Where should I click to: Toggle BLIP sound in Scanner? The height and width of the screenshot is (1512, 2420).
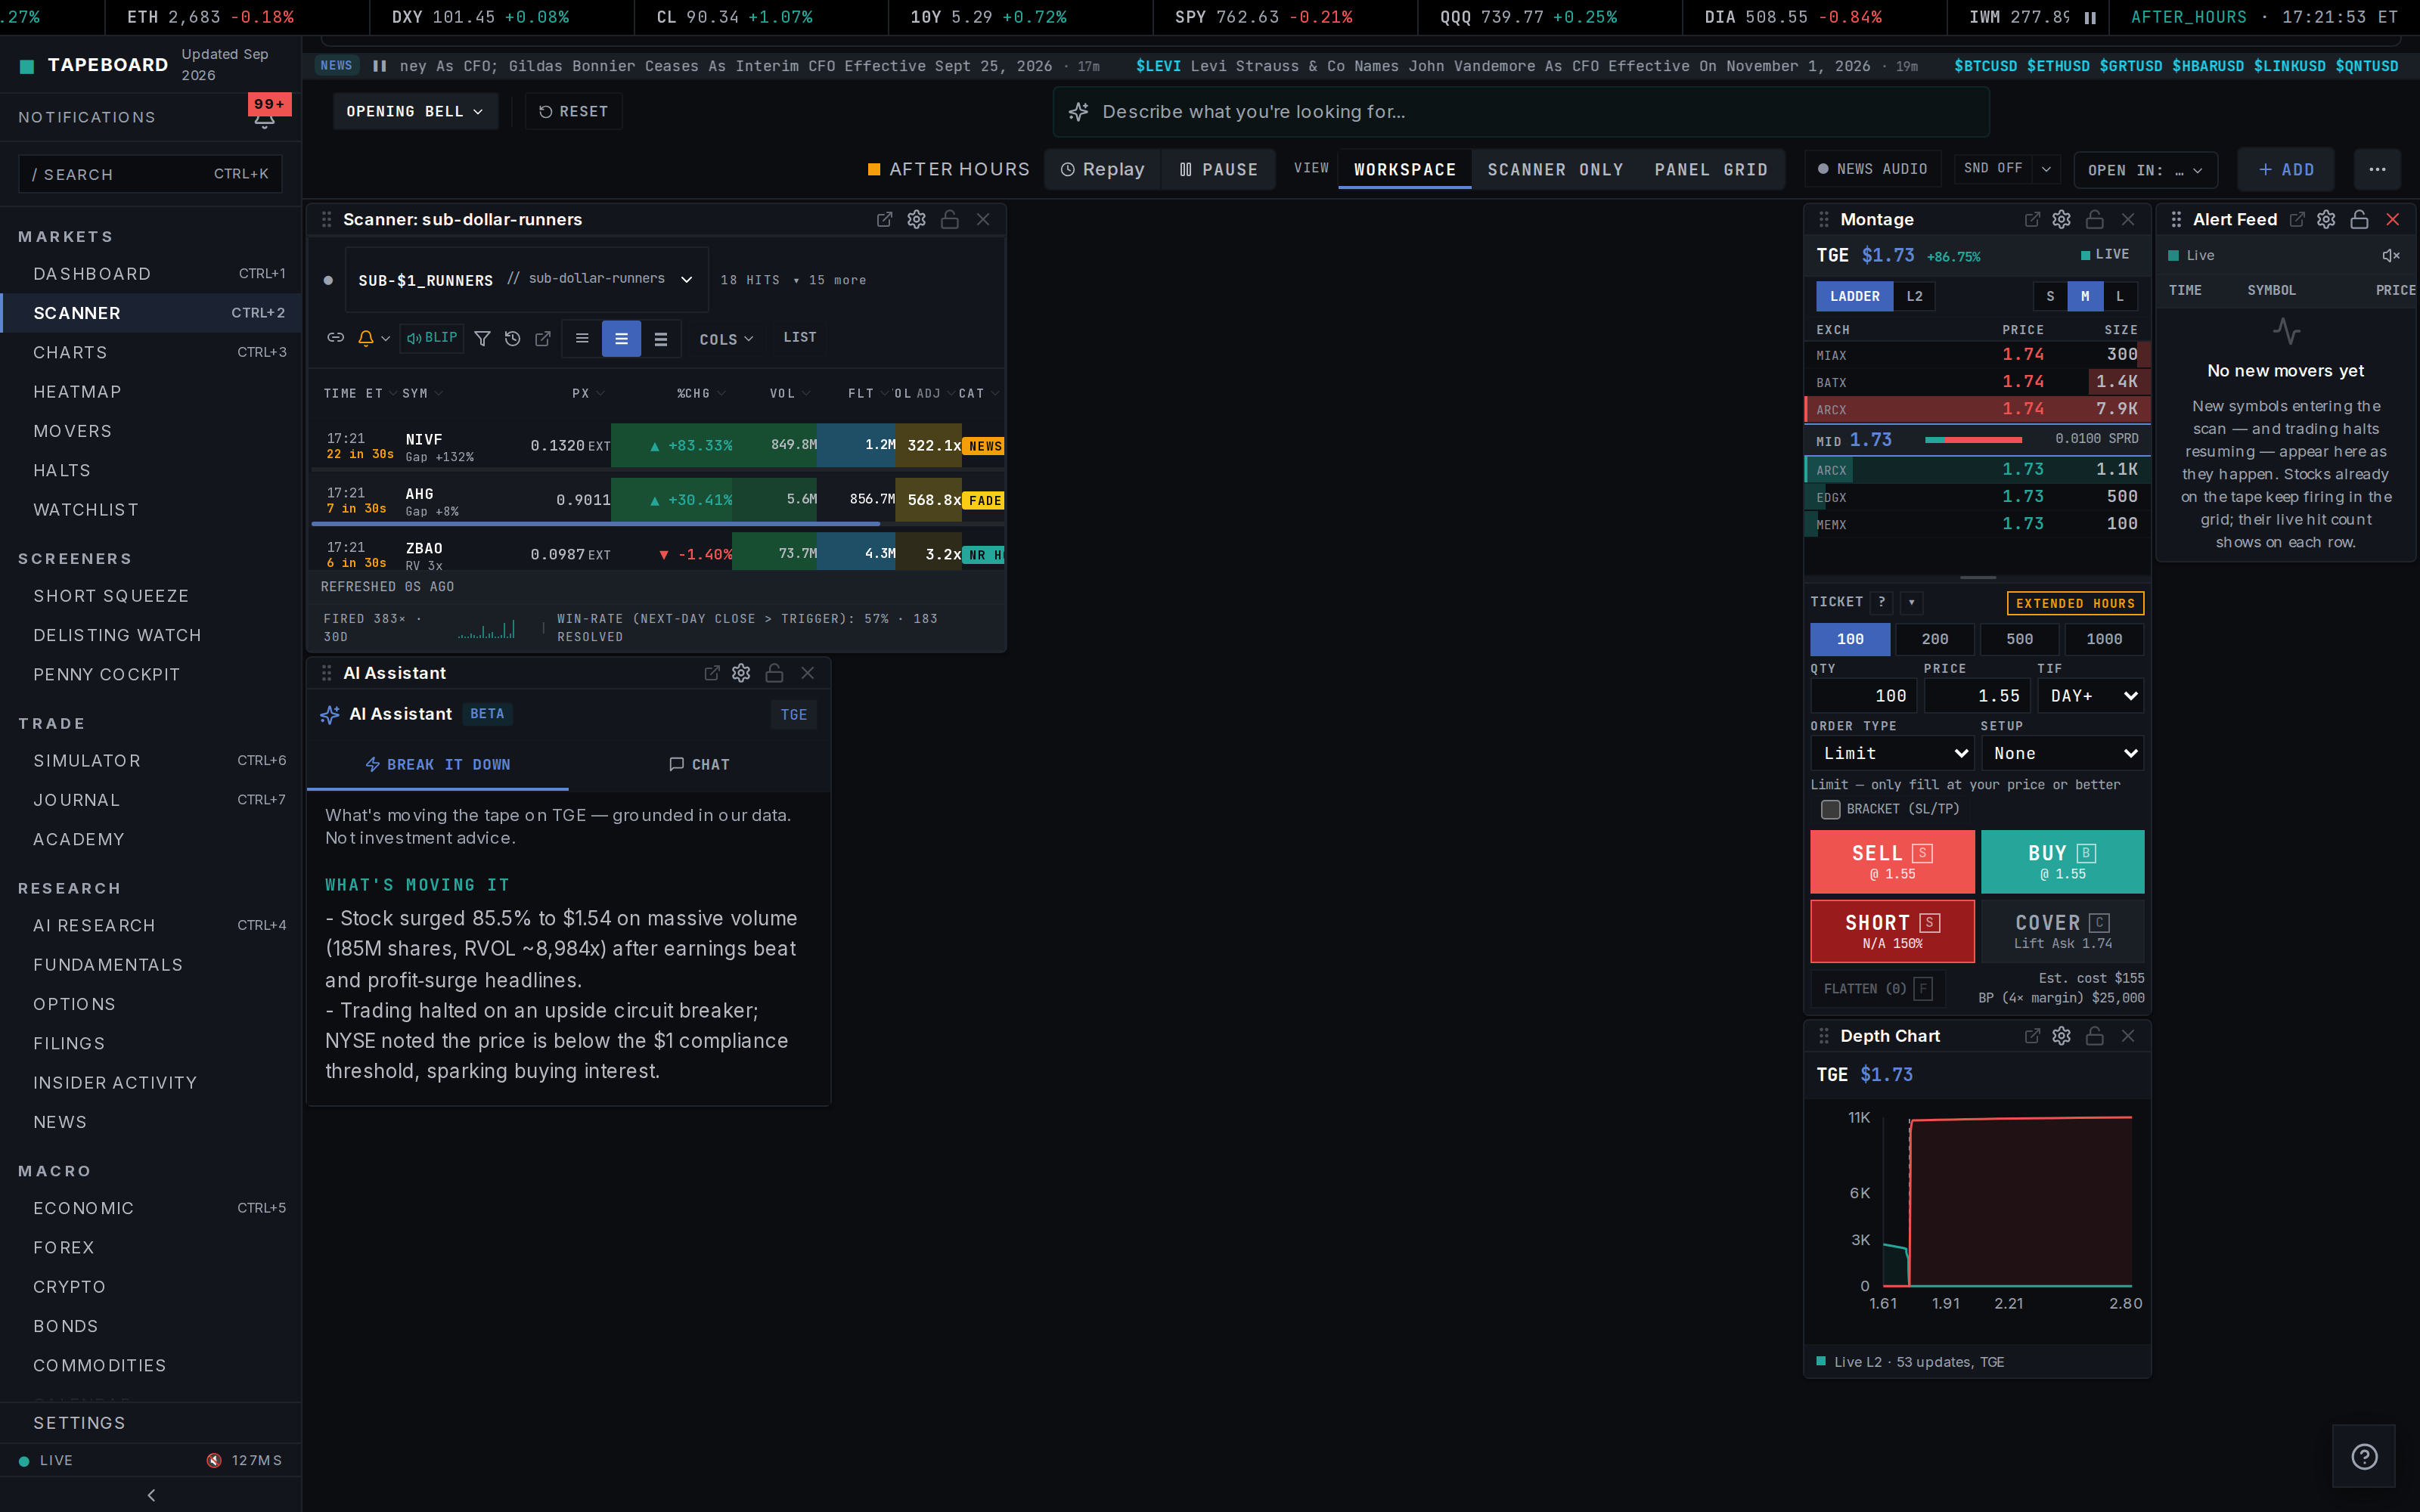tap(432, 338)
